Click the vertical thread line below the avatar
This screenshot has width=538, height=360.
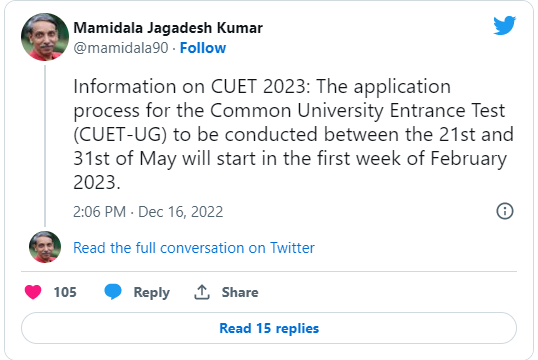tap(45, 146)
